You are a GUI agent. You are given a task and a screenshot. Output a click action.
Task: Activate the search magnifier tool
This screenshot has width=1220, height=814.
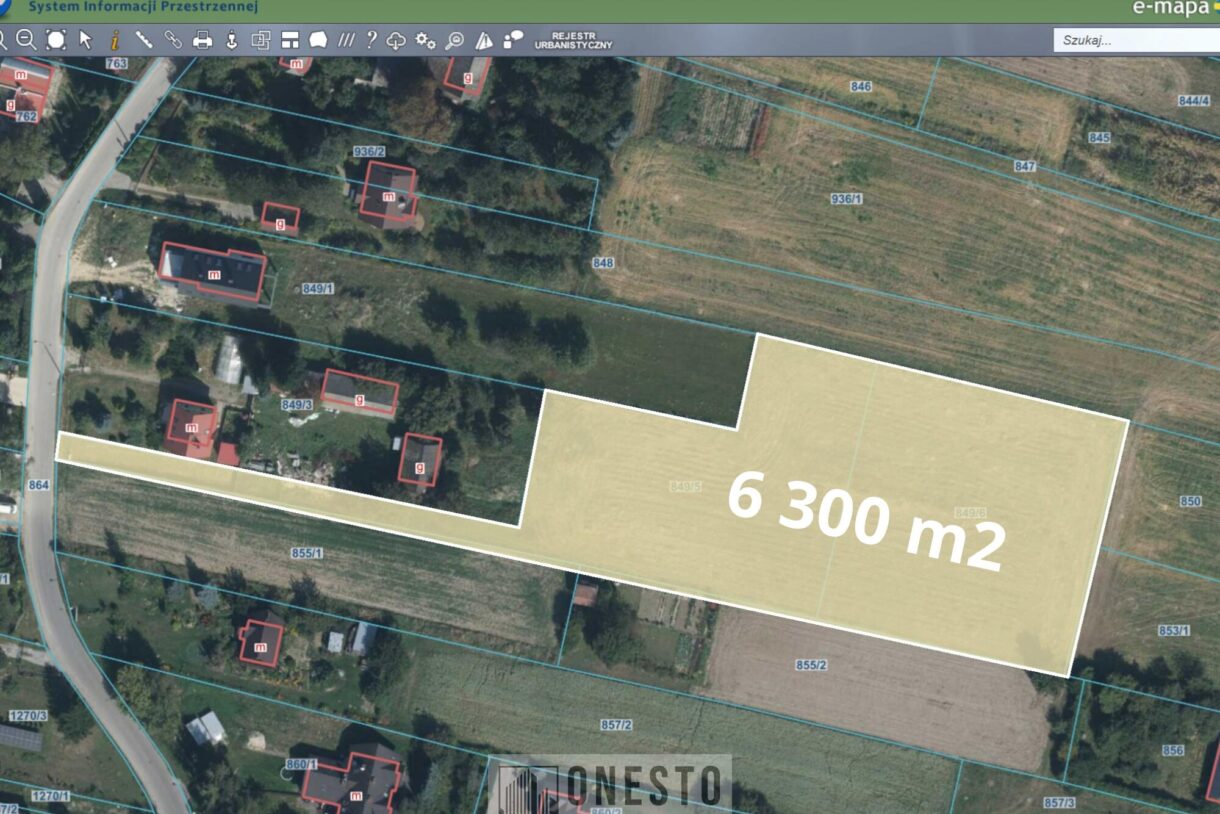tap(455, 42)
